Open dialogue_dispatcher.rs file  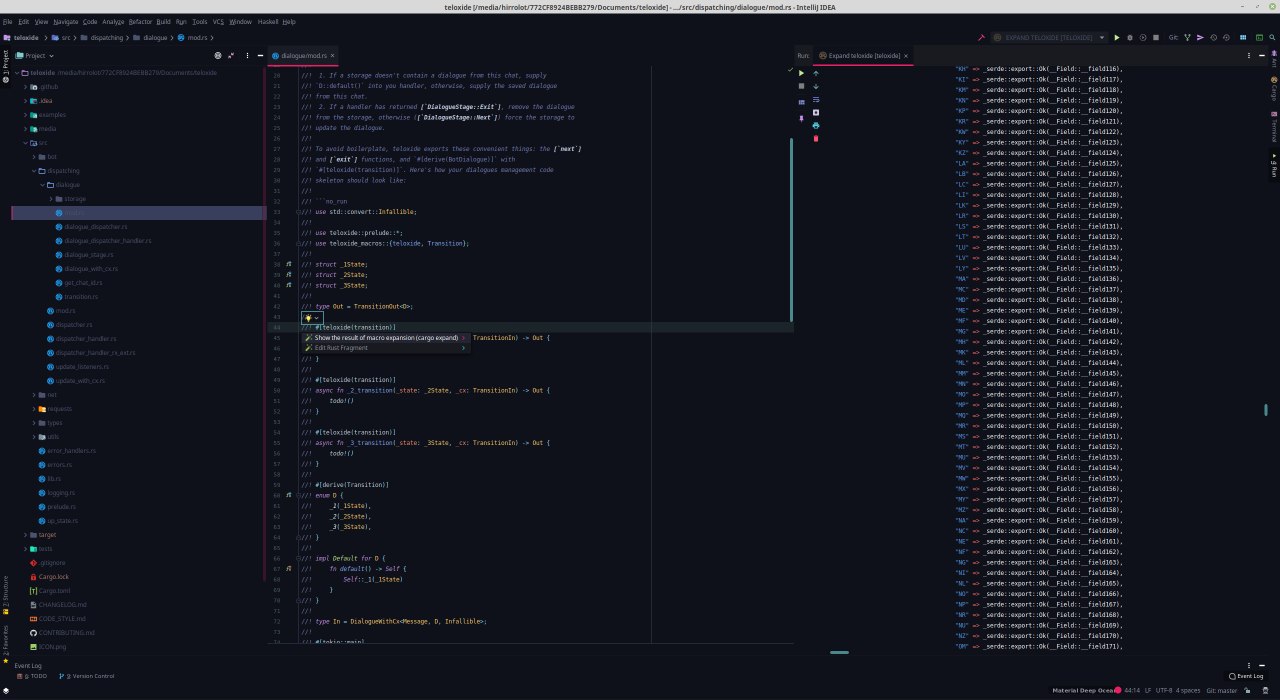pos(95,227)
